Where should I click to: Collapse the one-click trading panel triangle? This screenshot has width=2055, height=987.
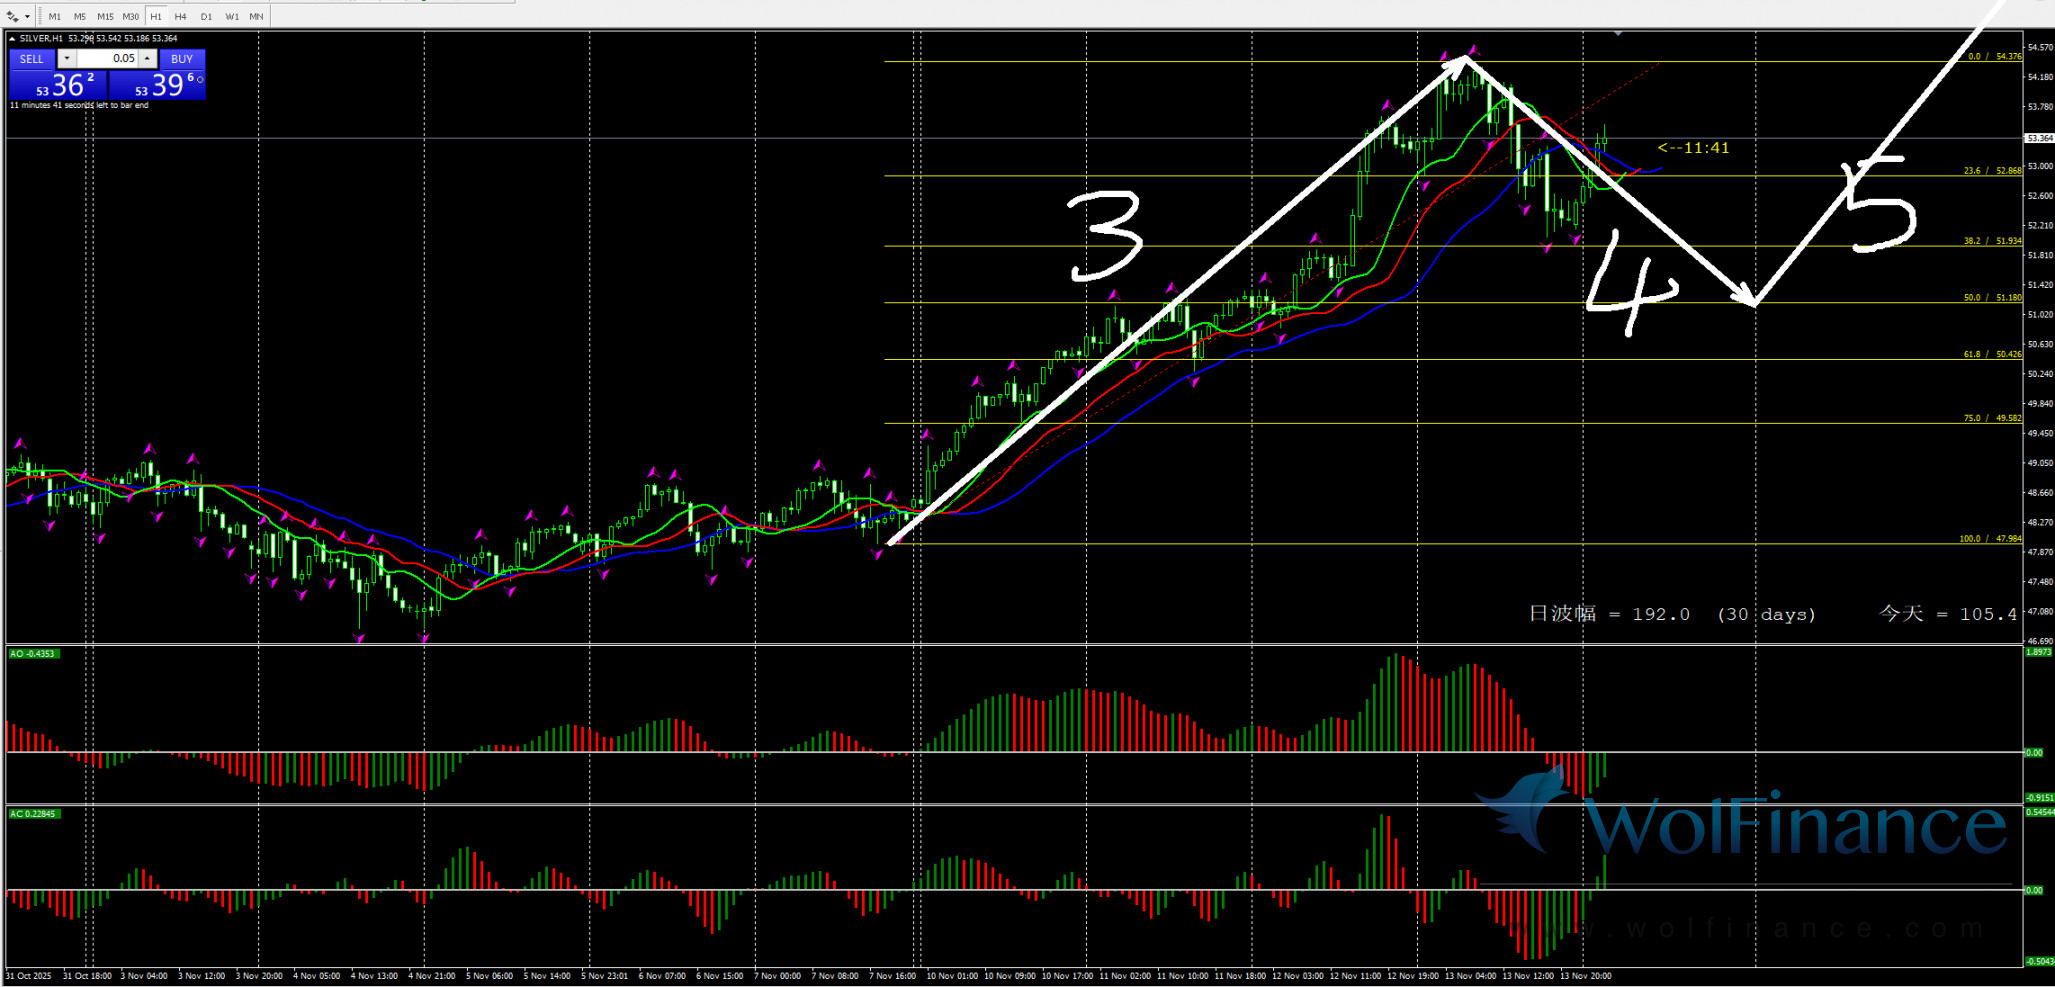pos(12,39)
